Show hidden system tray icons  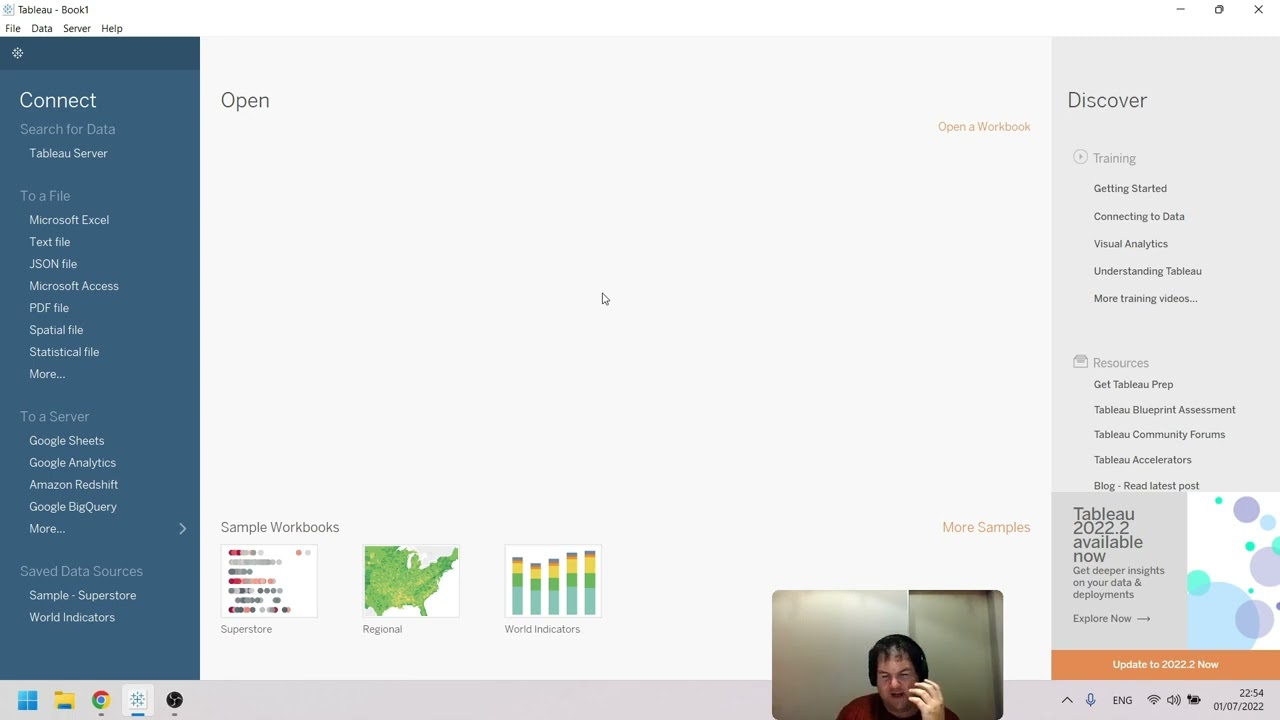tap(1067, 700)
